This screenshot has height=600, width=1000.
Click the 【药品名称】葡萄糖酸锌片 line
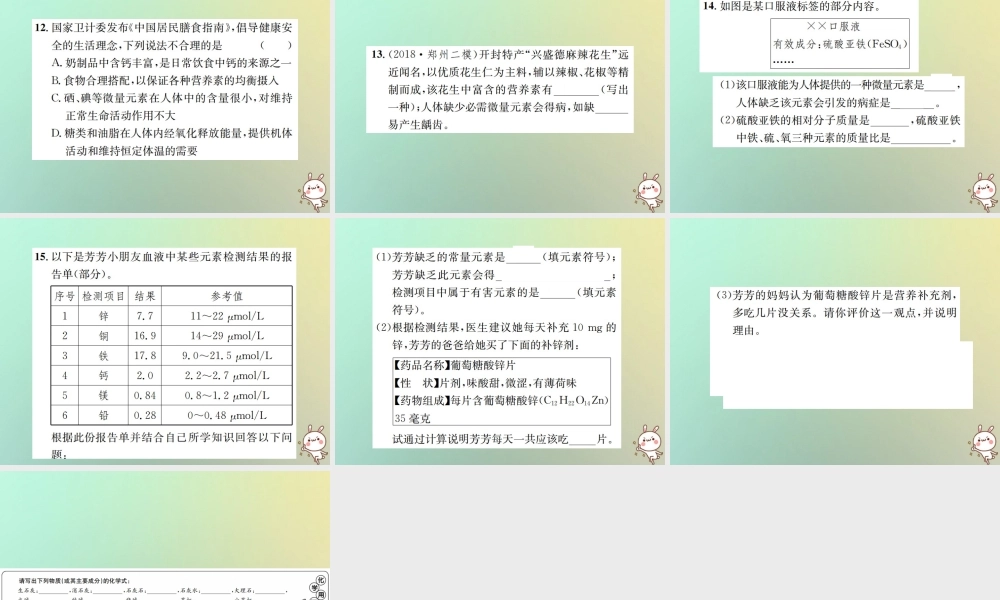[455, 365]
